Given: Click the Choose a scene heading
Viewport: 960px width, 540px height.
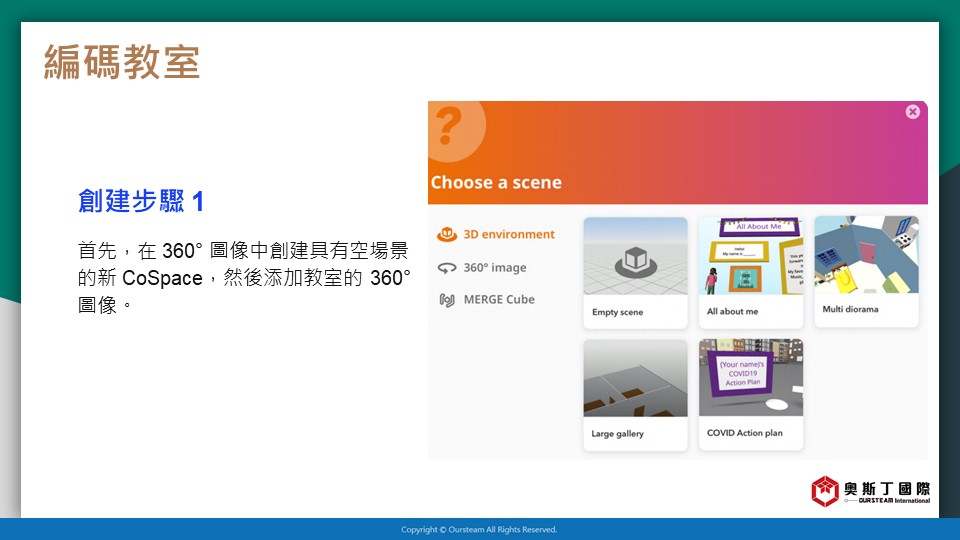Looking at the screenshot, I should click(496, 183).
